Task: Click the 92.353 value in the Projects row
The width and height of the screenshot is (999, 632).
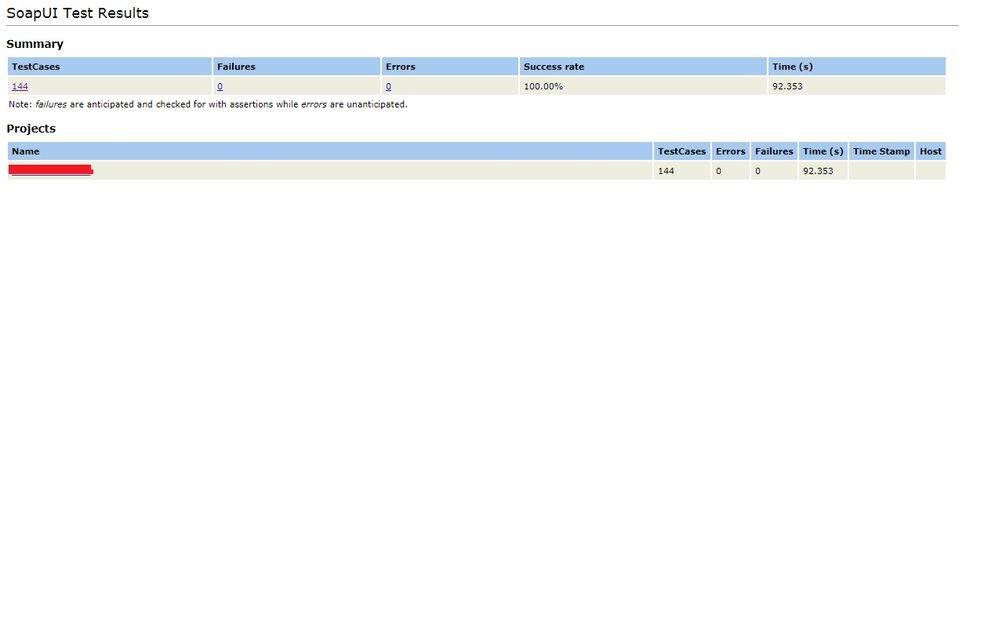Action: click(817, 172)
